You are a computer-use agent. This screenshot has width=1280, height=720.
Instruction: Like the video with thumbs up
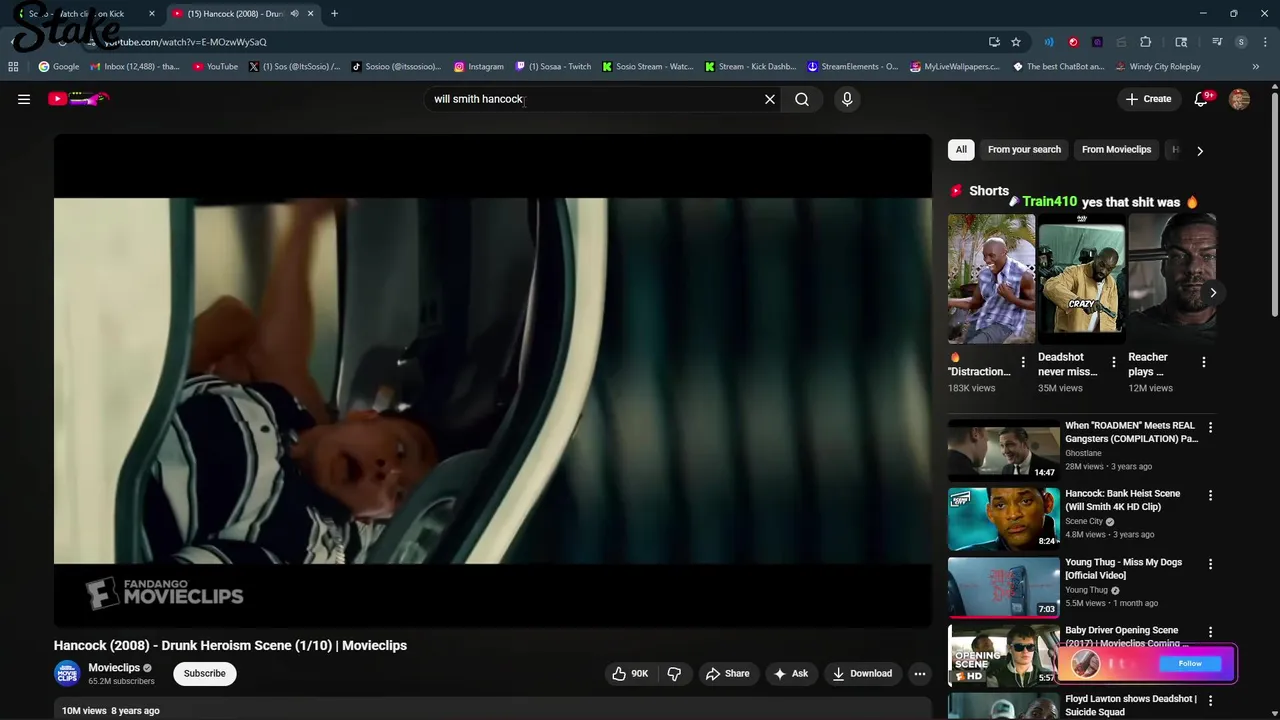pyautogui.click(x=630, y=673)
